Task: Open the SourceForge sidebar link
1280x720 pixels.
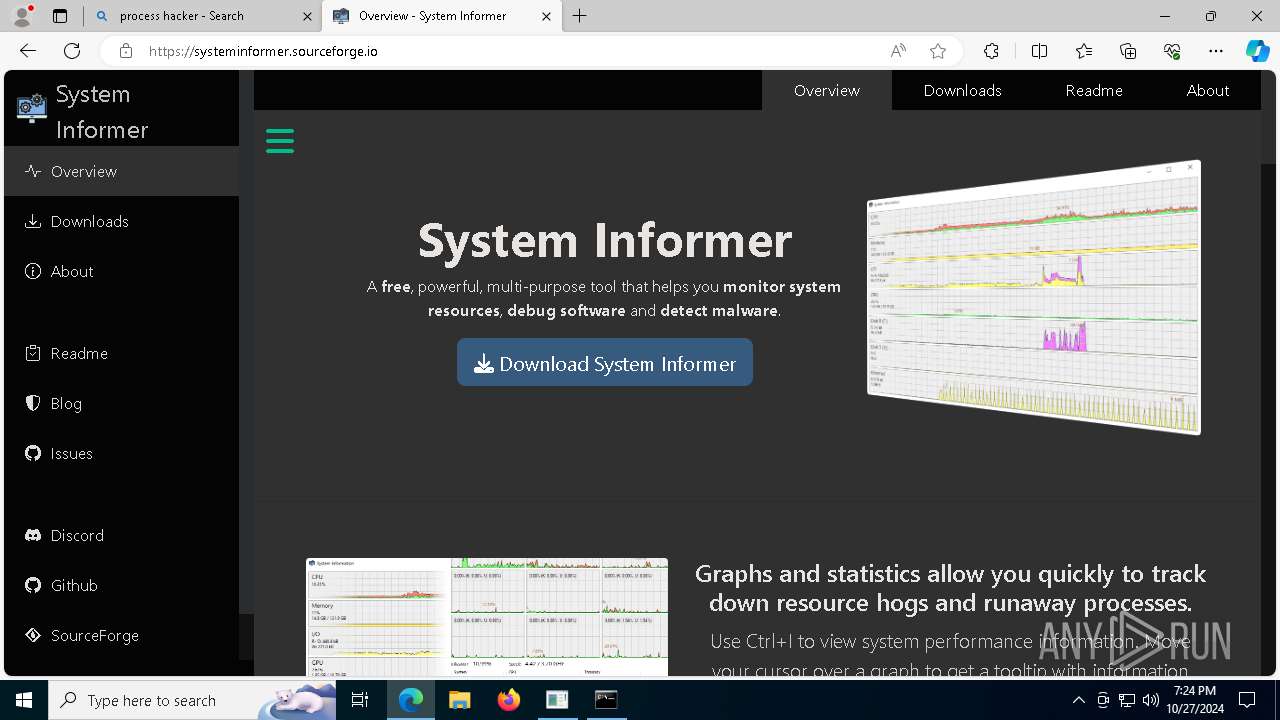Action: pos(121,635)
